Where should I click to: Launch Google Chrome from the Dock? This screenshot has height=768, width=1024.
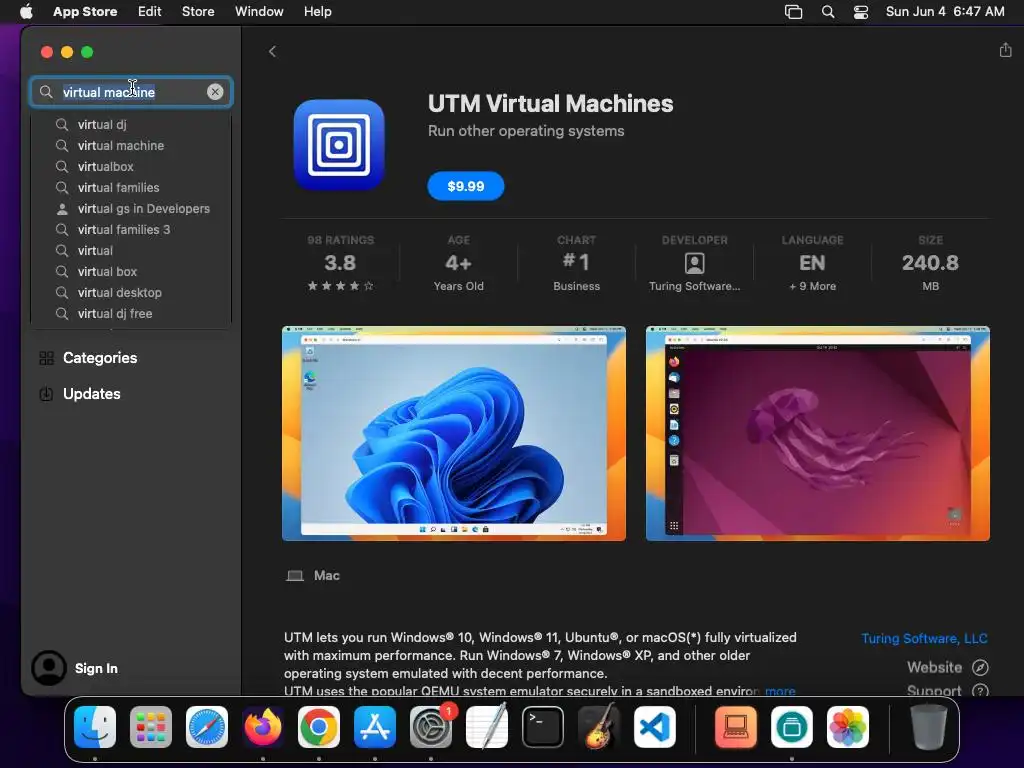[x=319, y=727]
